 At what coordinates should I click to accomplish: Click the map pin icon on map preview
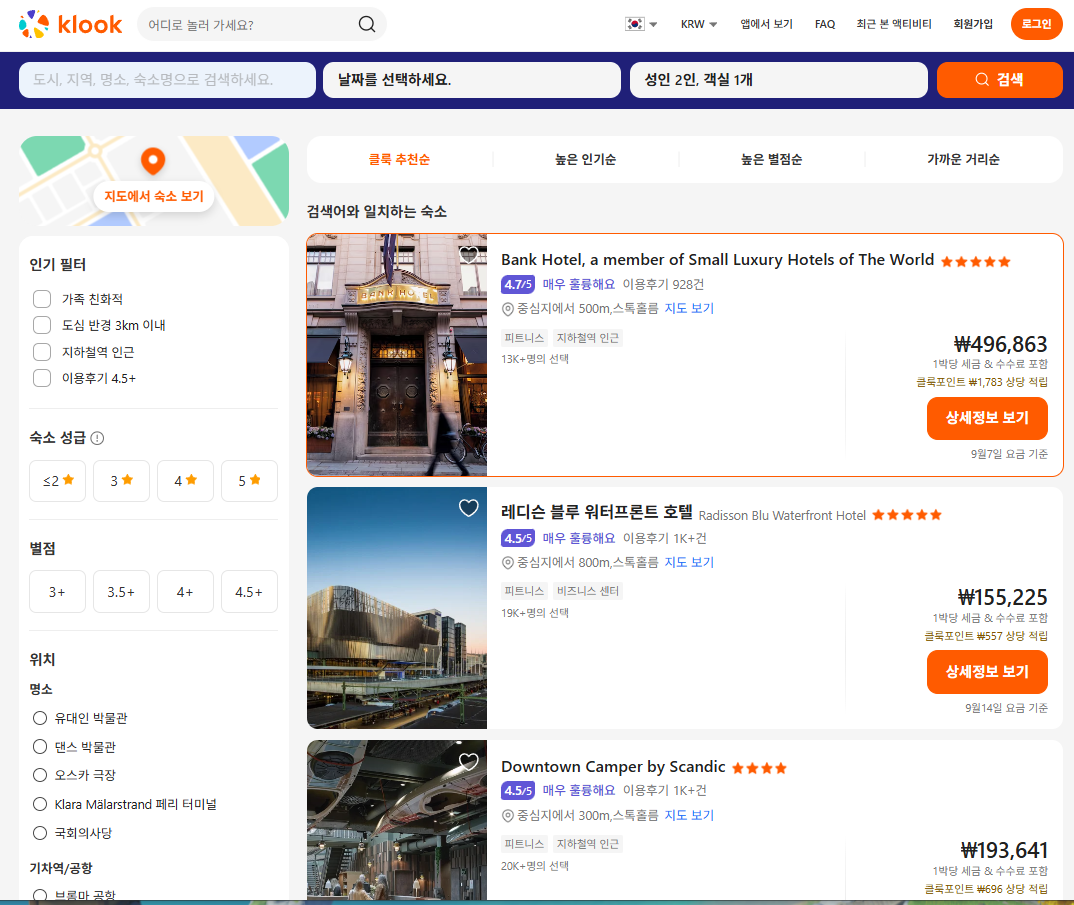pyautogui.click(x=153, y=161)
